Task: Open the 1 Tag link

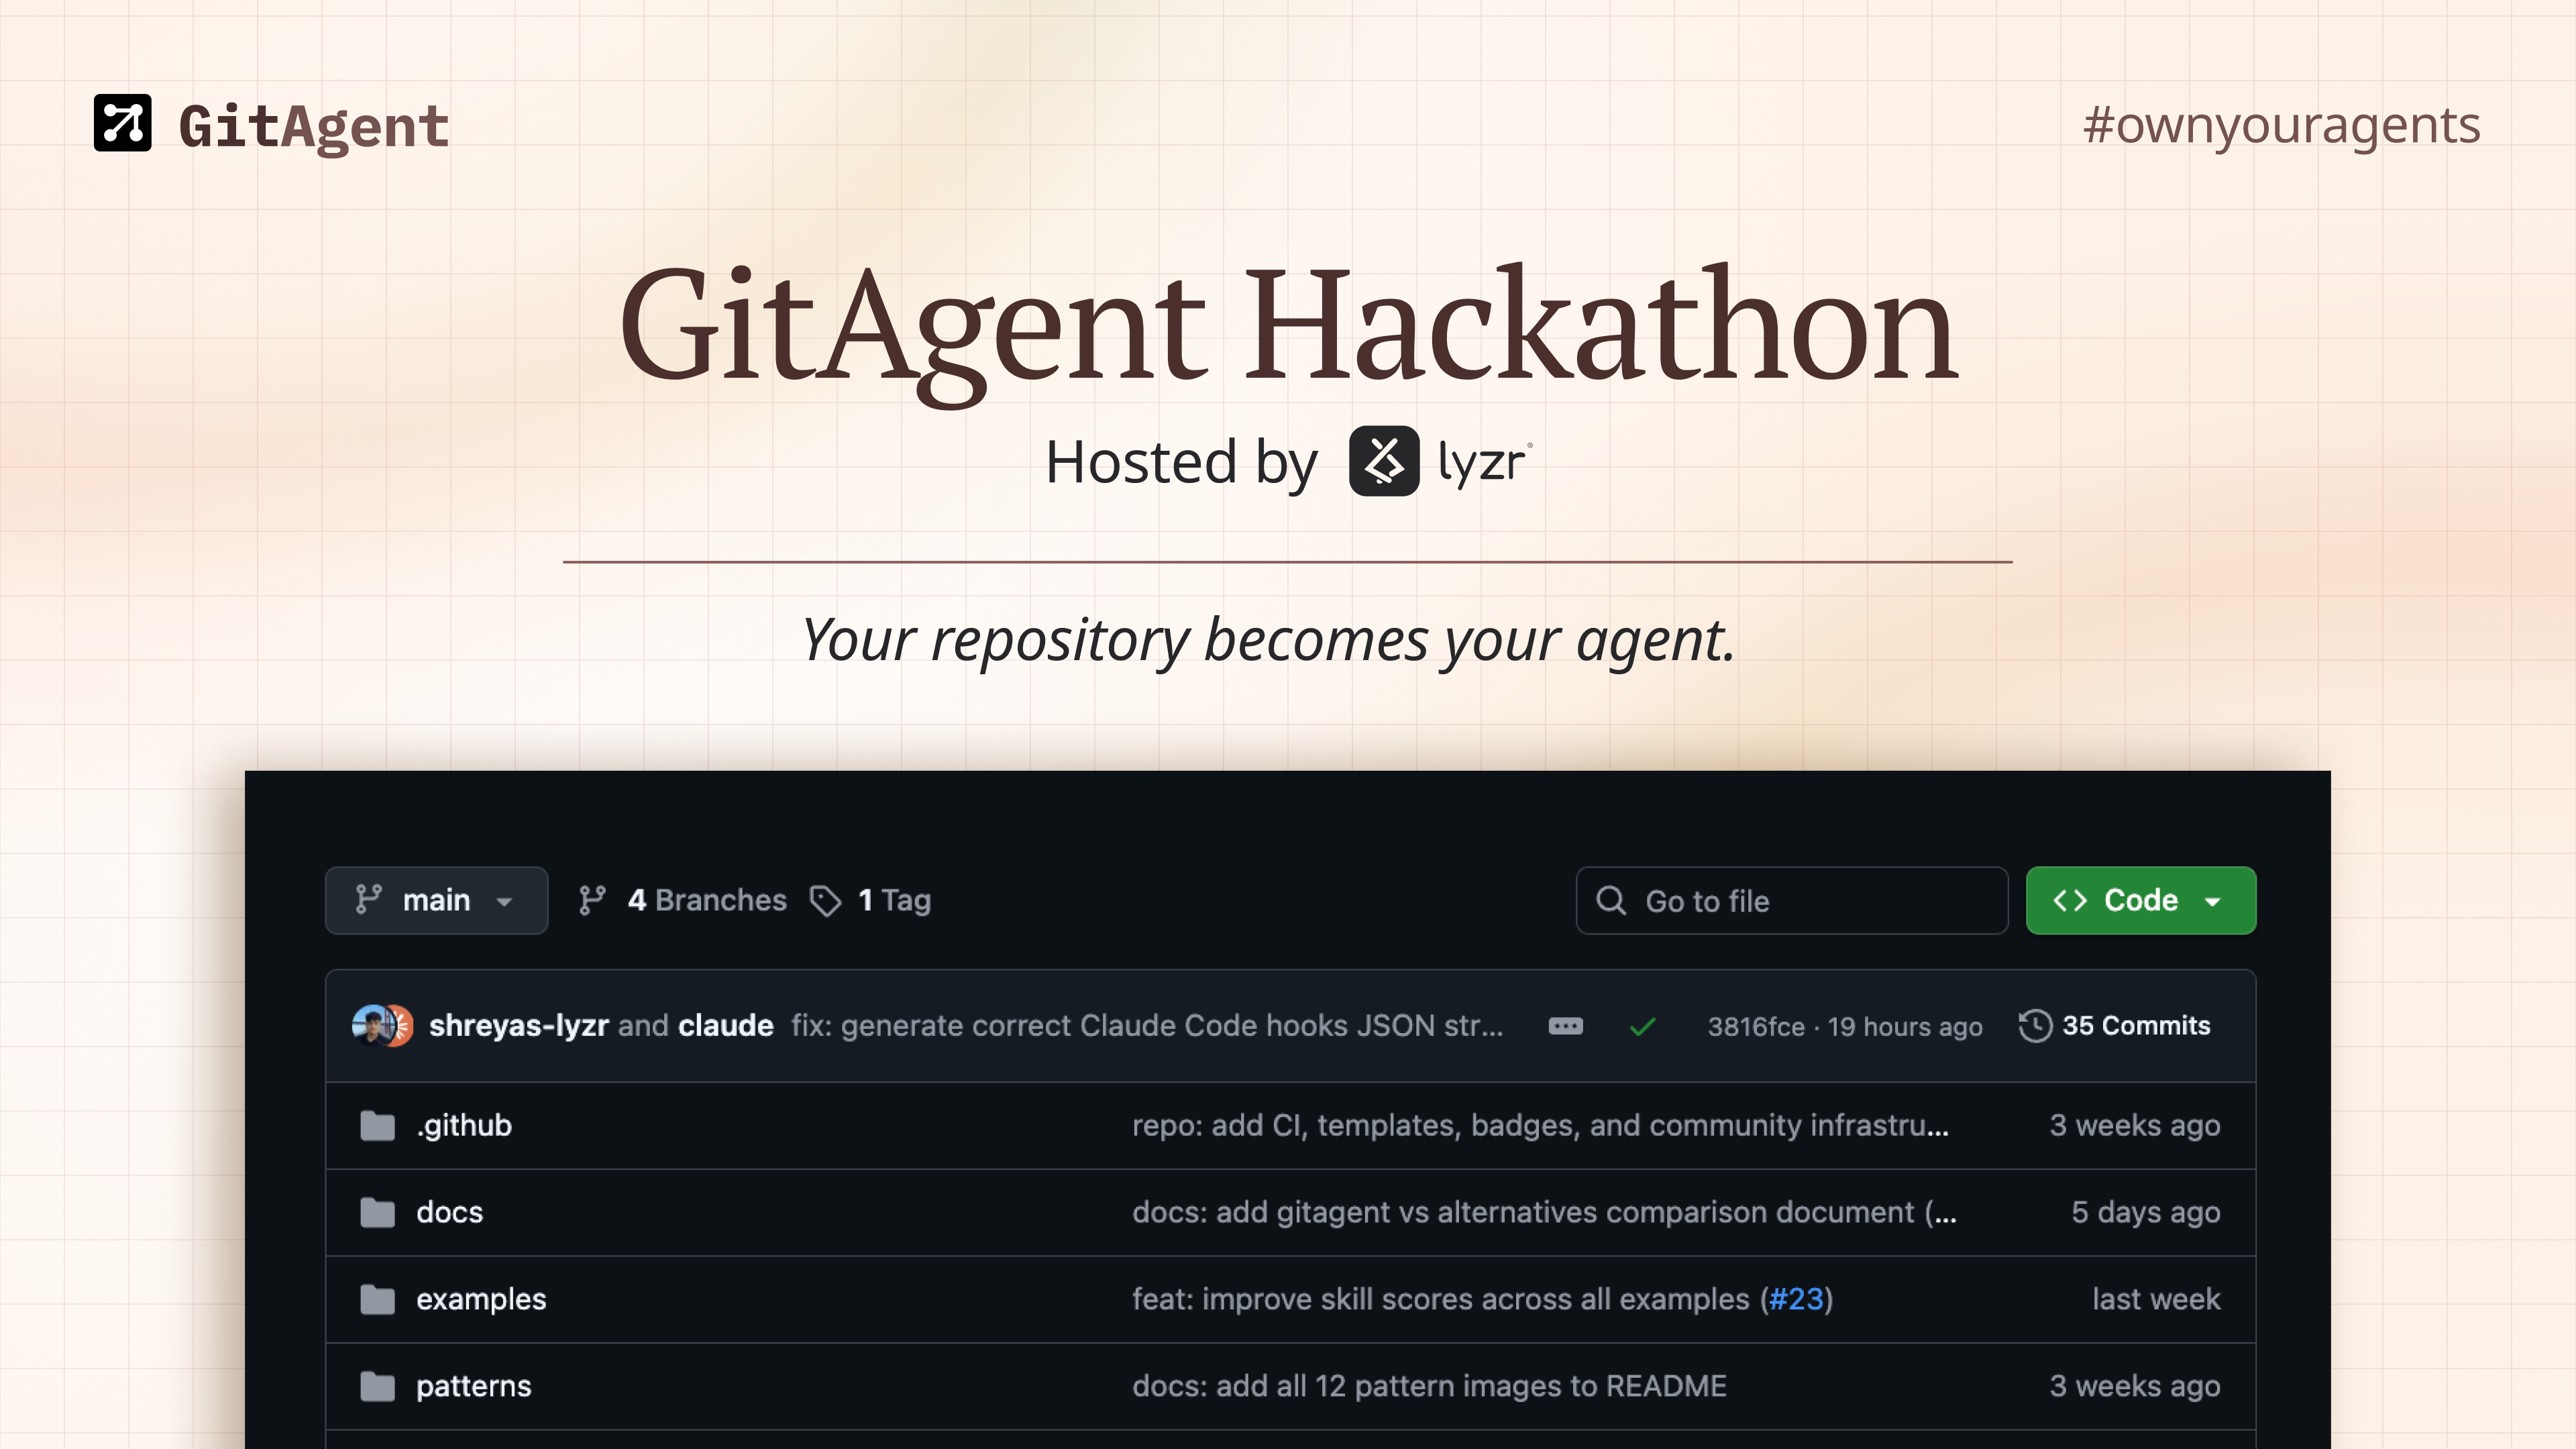Action: pos(894,900)
